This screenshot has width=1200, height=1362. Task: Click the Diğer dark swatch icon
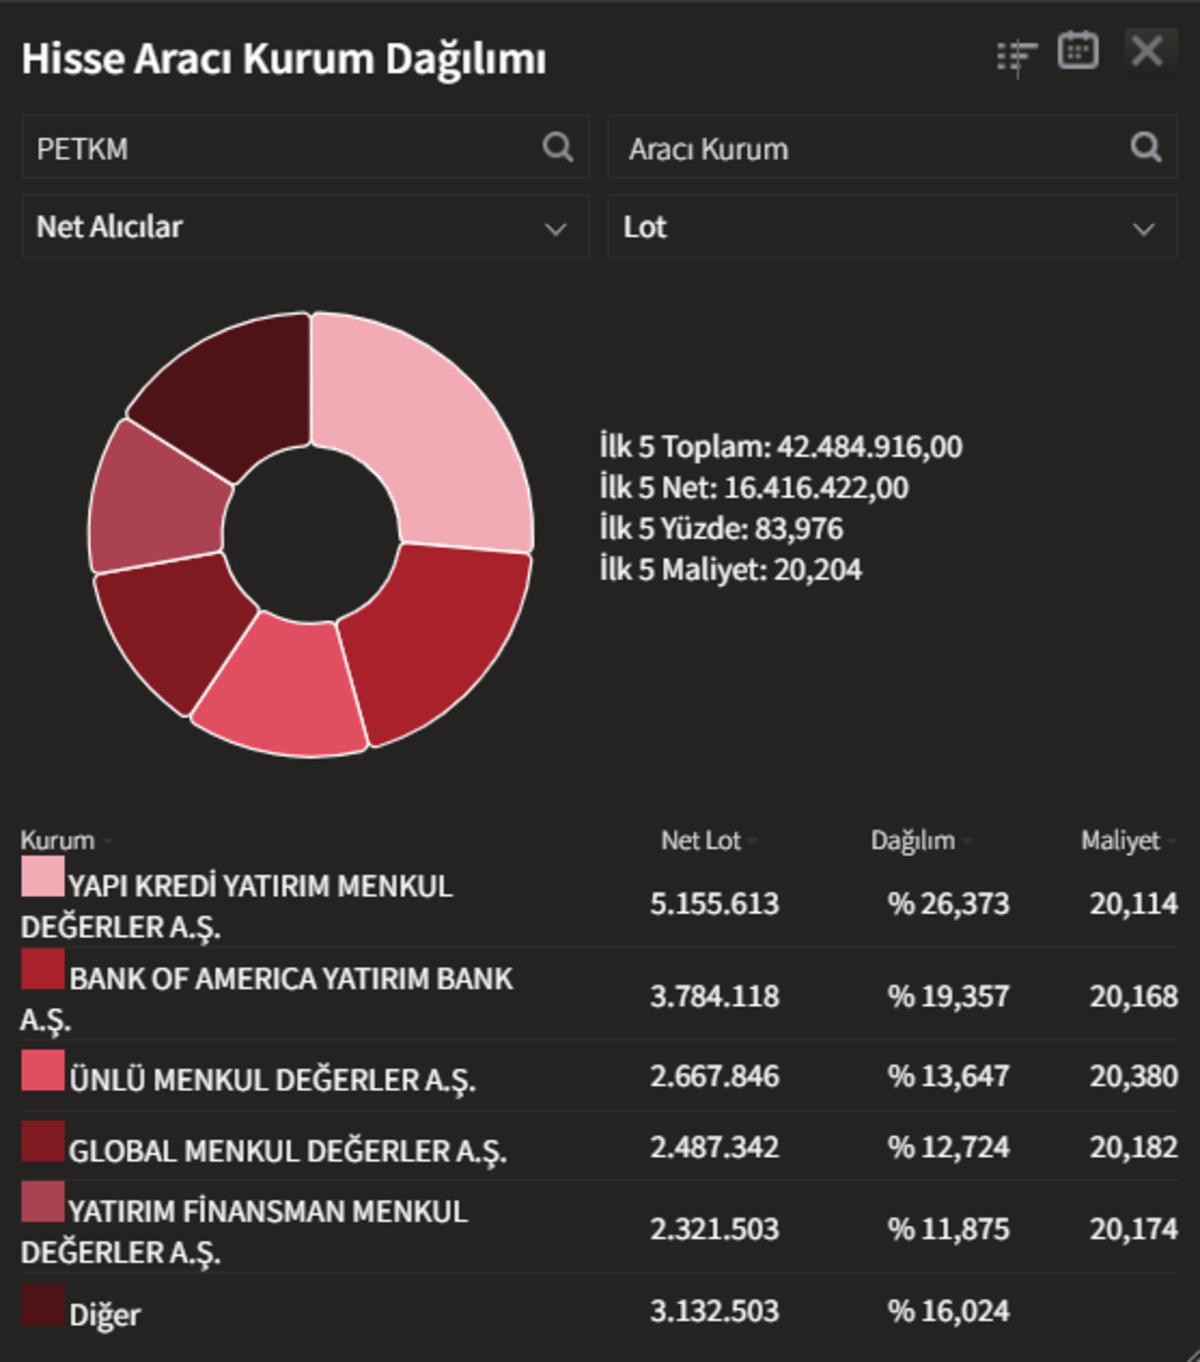click(x=42, y=1305)
